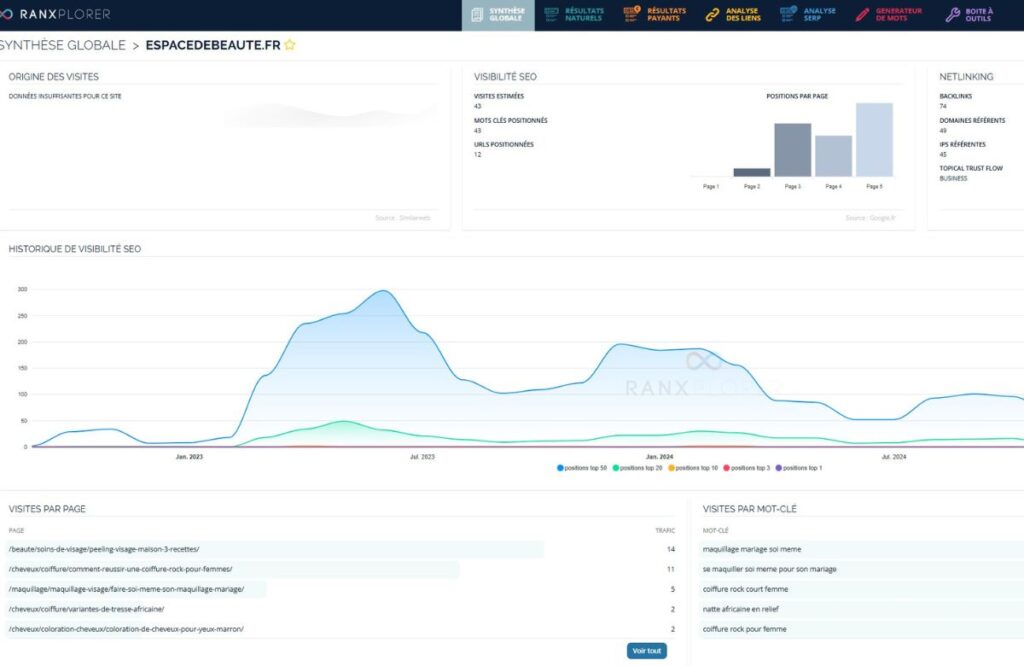Click the traffic value 11 in second row
This screenshot has width=1024, height=666.
[671, 569]
